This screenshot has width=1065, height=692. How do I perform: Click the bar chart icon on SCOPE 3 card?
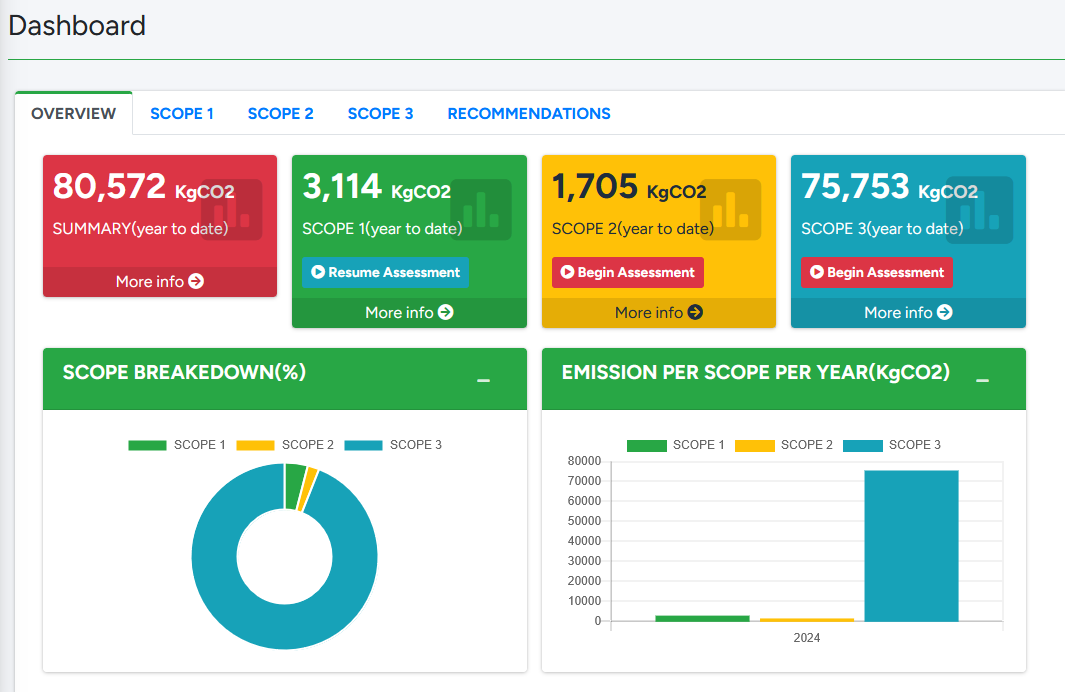click(980, 210)
